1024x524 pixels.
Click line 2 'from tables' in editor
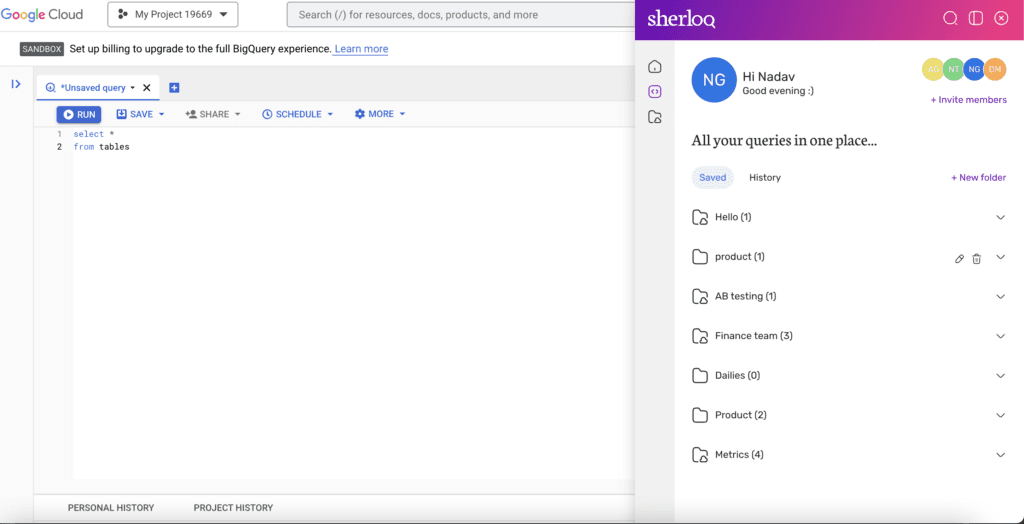pos(101,147)
